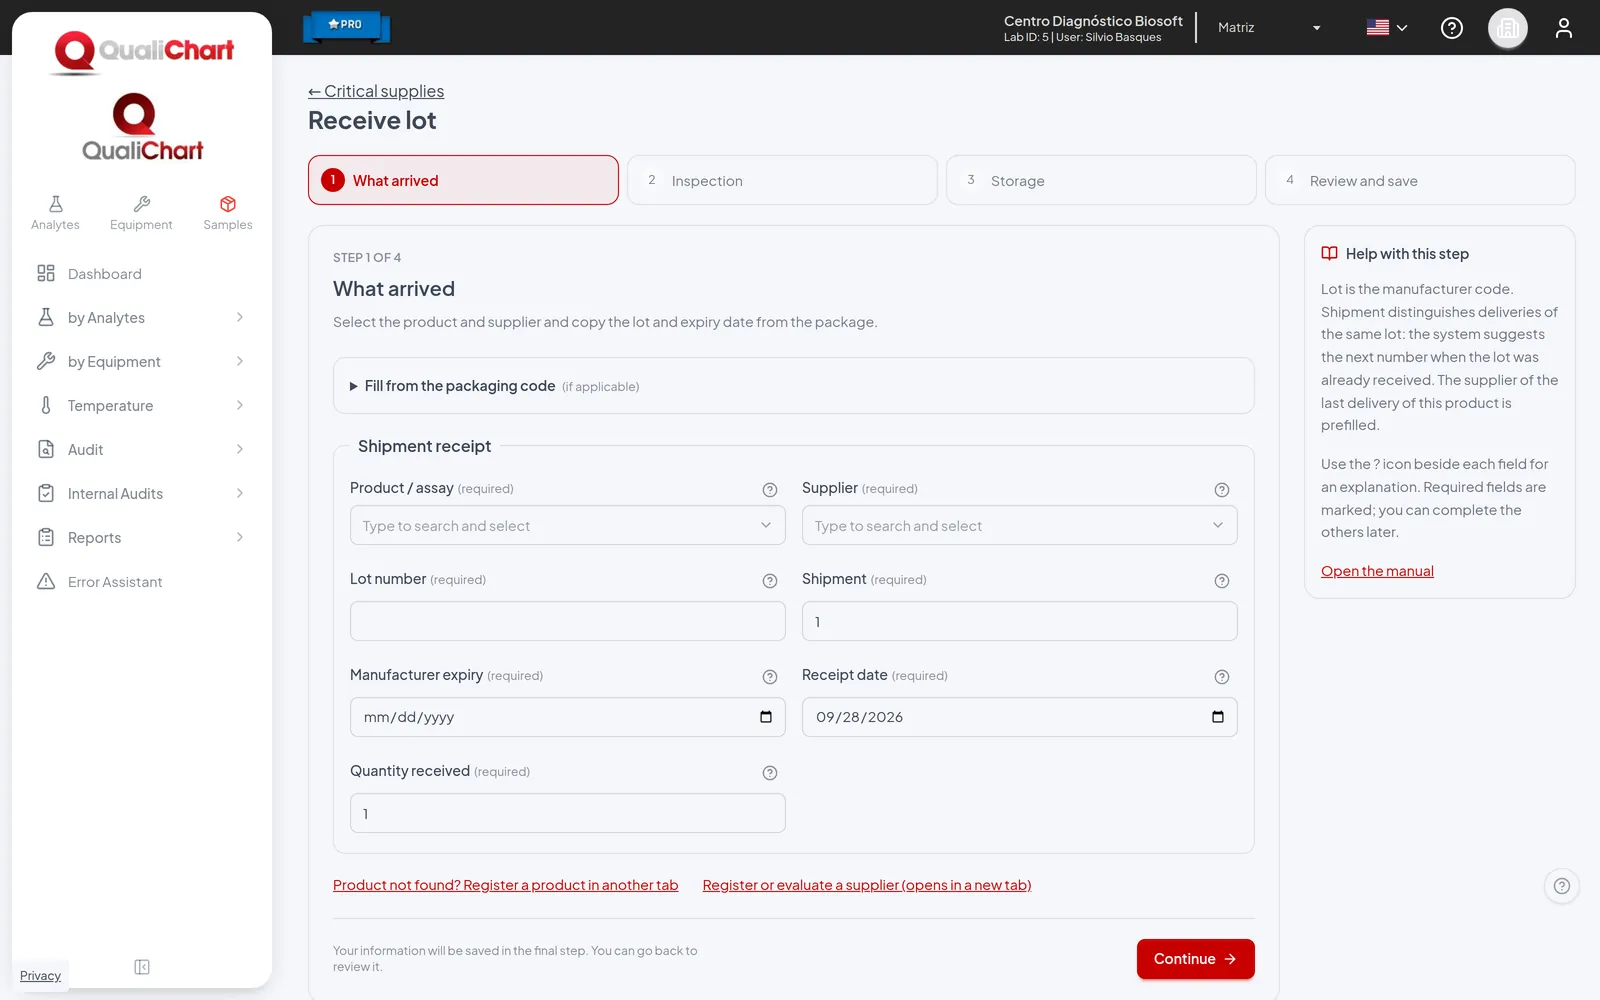The image size is (1600, 1000).
Task: Open the user profile icon
Action: (x=1564, y=28)
